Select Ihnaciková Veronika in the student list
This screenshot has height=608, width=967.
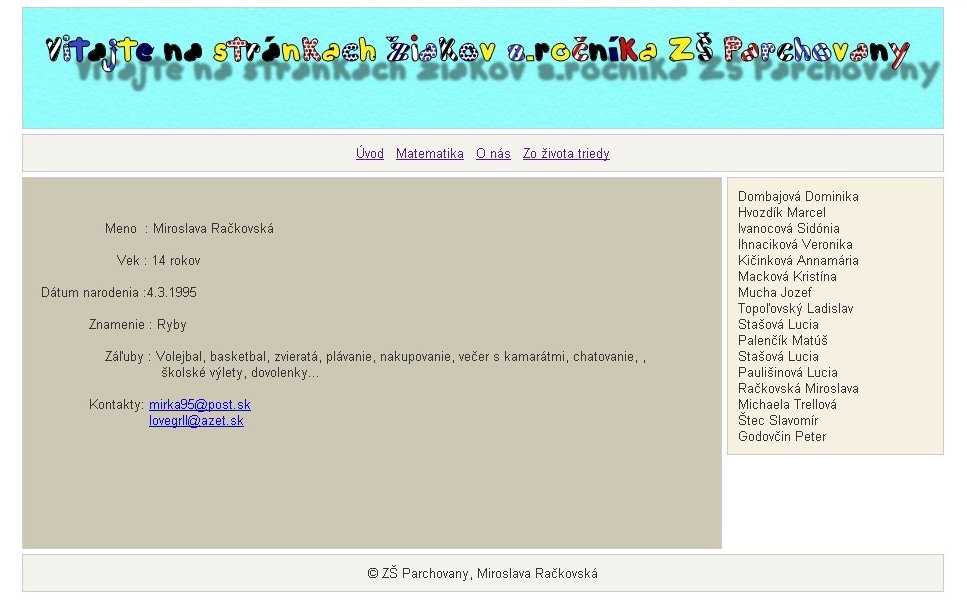point(795,245)
